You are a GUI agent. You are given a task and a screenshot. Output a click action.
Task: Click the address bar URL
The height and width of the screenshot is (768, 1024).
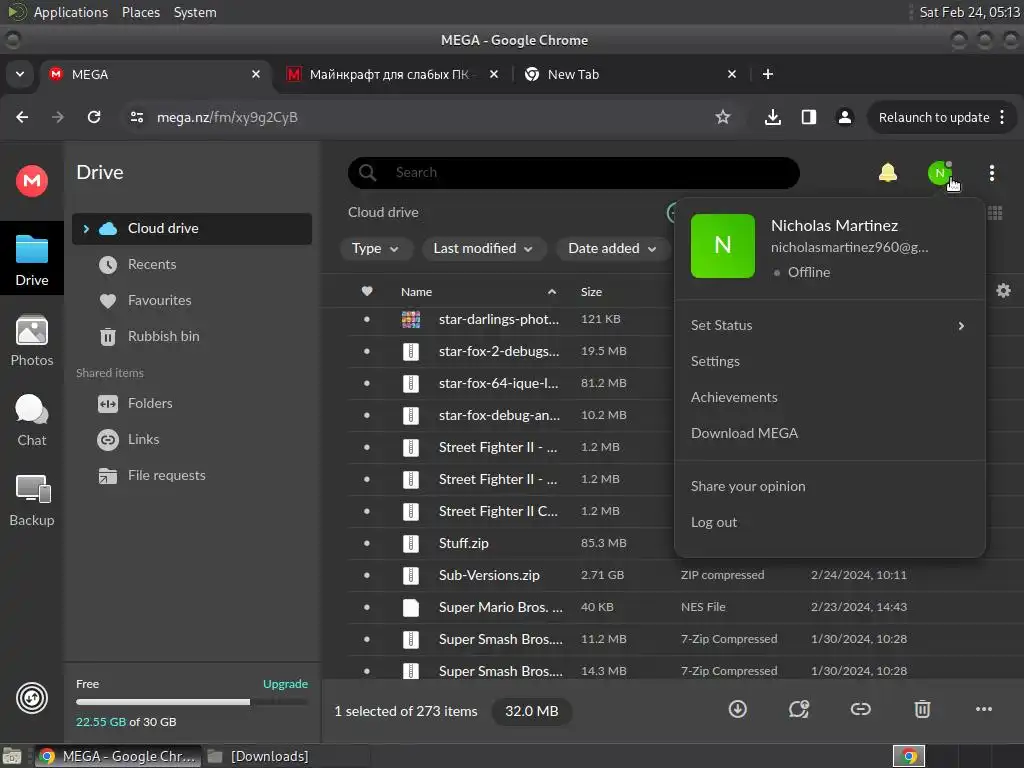[x=227, y=118]
